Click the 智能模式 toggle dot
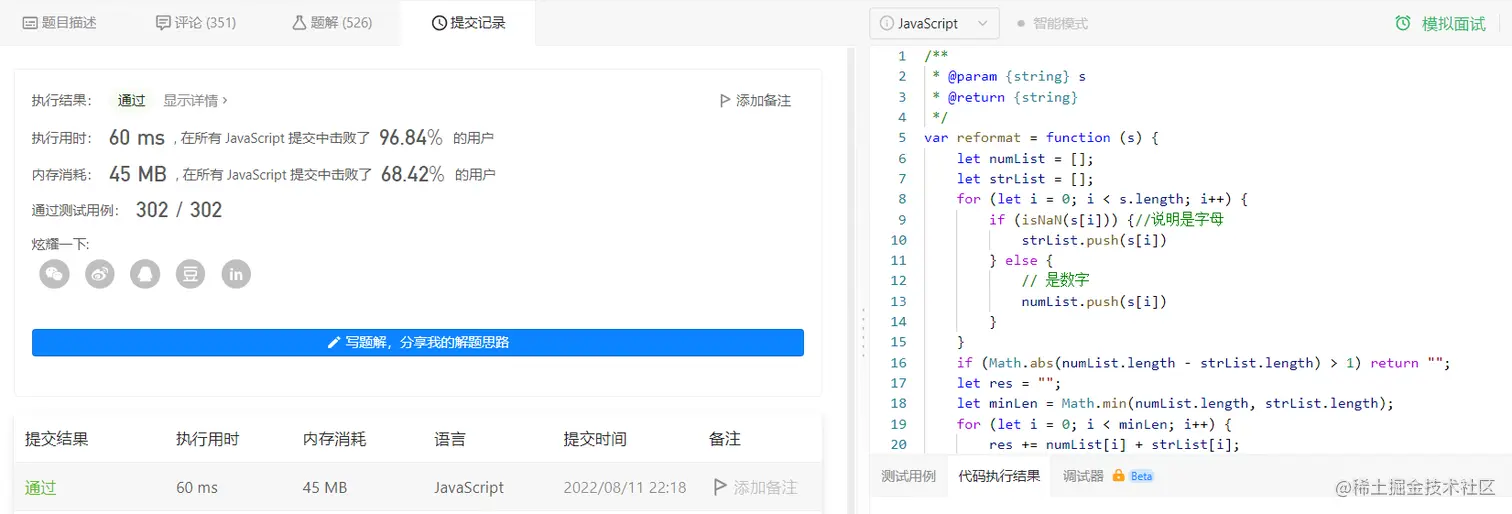The image size is (1512, 514). pyautogui.click(x=1020, y=23)
